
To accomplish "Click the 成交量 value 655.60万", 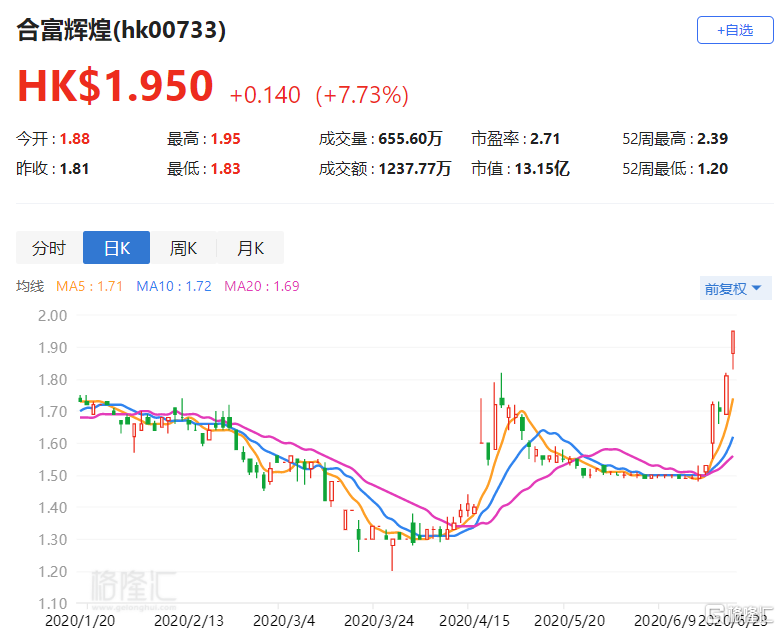I will tap(410, 139).
